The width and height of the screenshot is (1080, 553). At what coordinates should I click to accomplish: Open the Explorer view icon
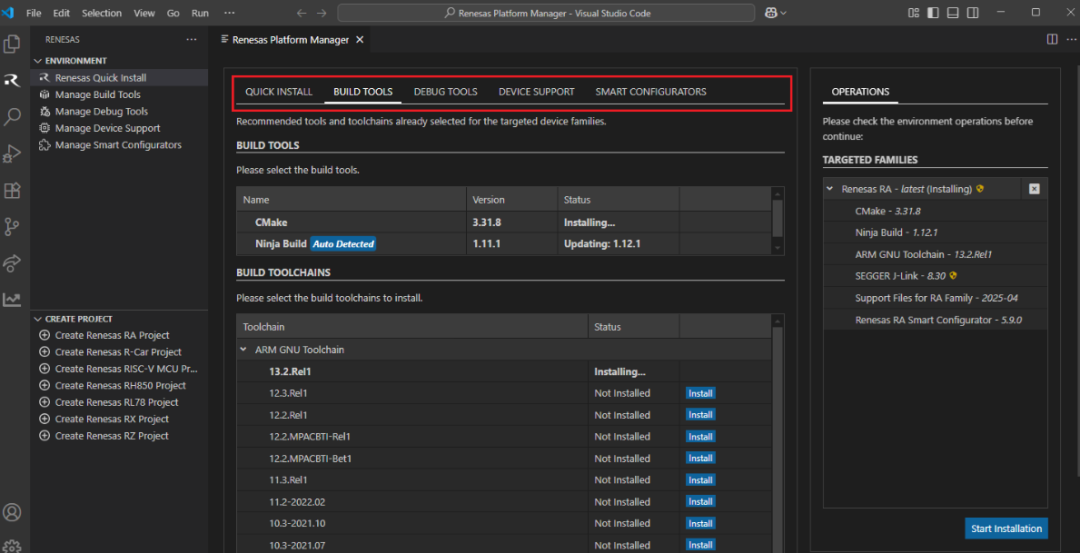point(12,44)
